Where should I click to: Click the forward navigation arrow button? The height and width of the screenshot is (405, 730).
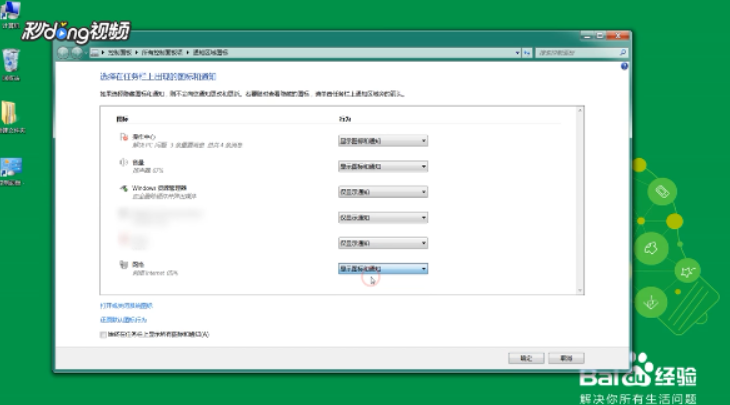[x=77, y=53]
